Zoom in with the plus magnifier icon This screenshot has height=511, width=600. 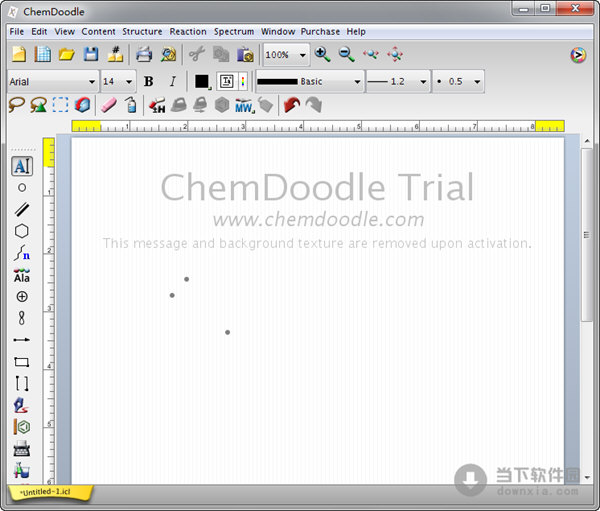[x=322, y=54]
